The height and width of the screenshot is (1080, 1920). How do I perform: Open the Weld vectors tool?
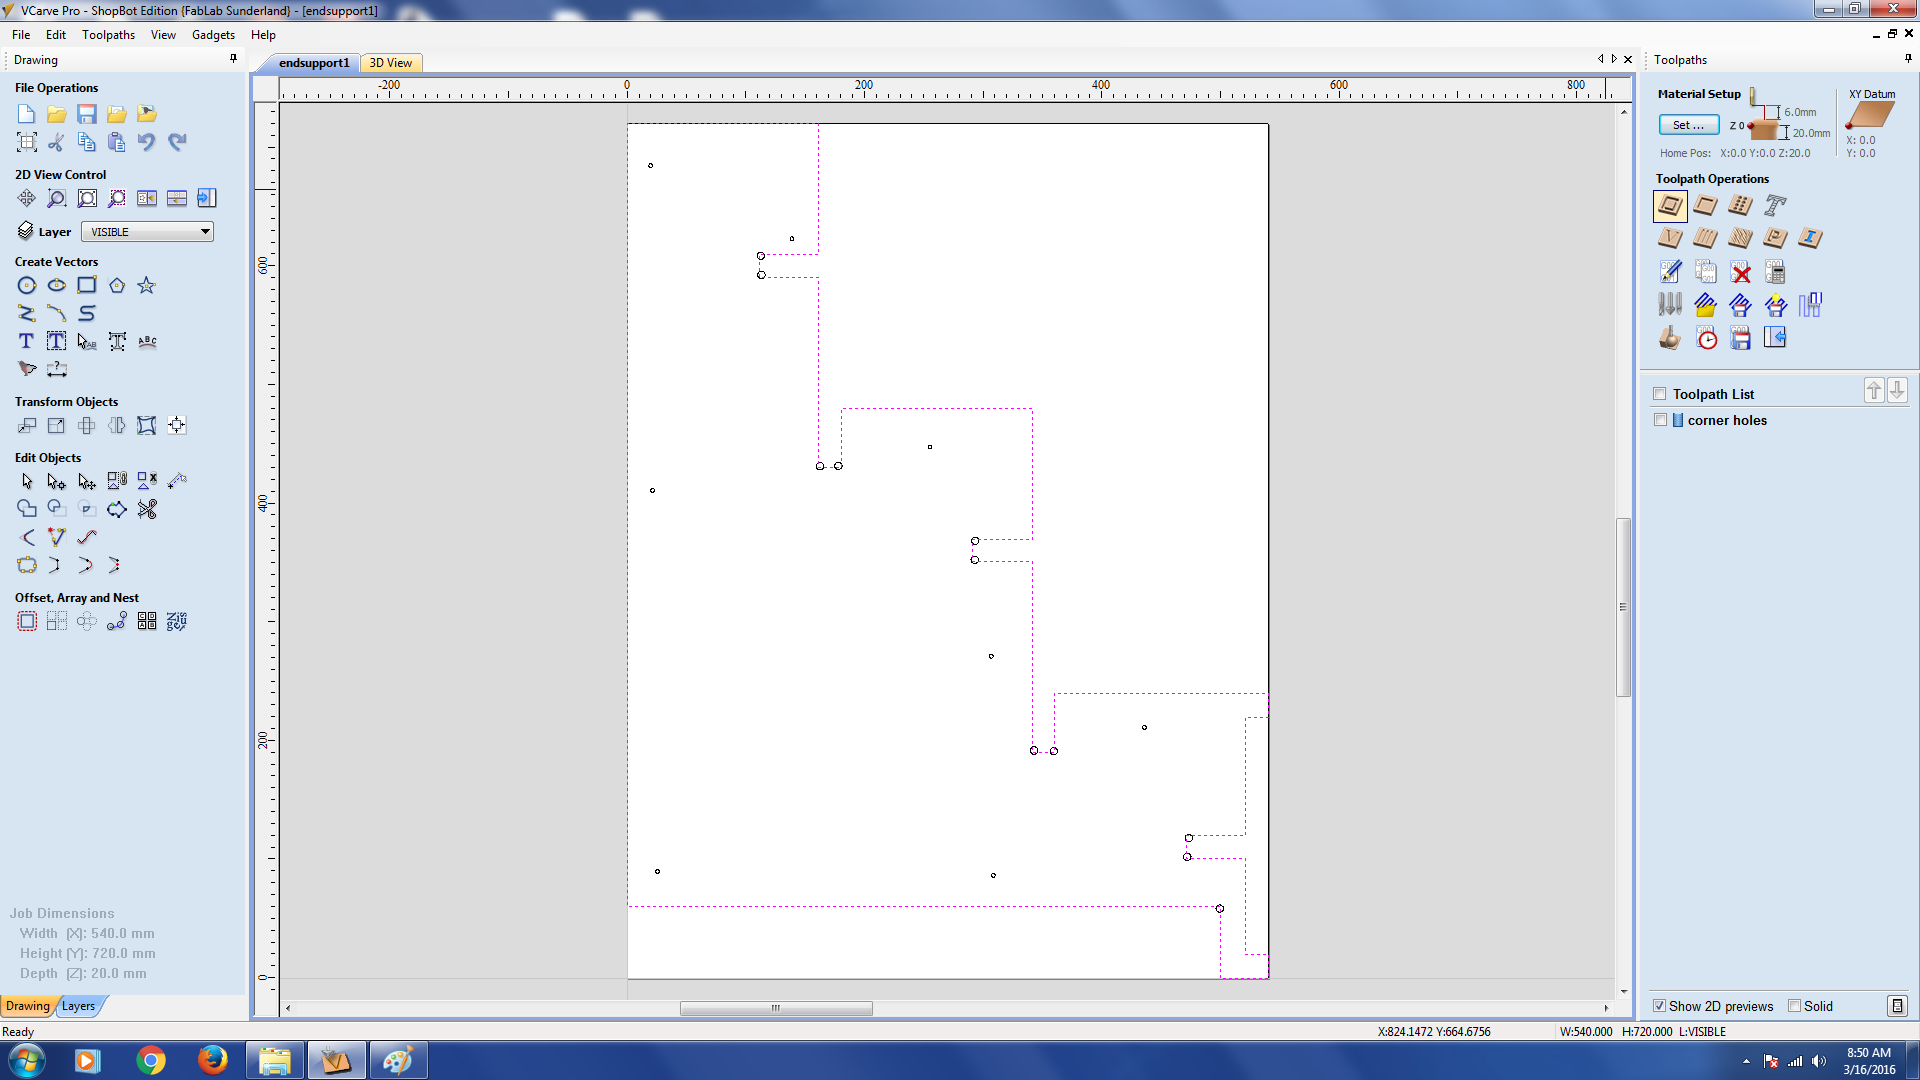pos(27,510)
